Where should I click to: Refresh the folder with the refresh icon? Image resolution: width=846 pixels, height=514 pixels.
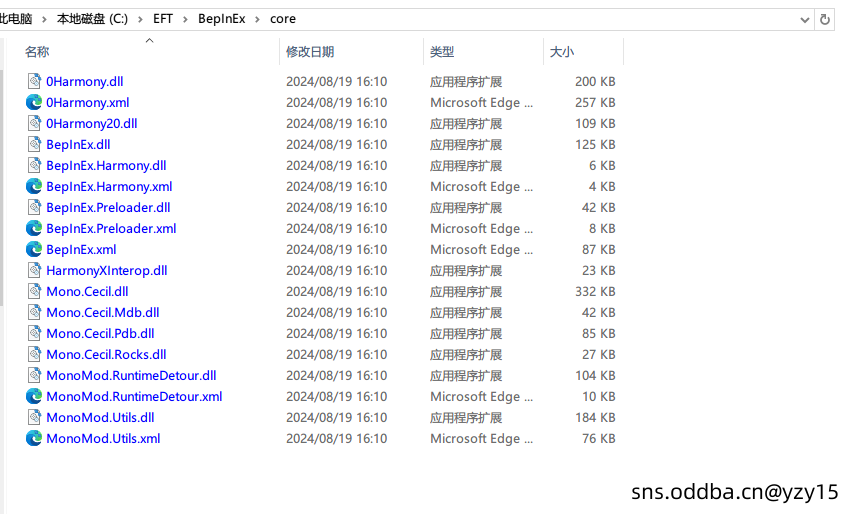(x=824, y=20)
